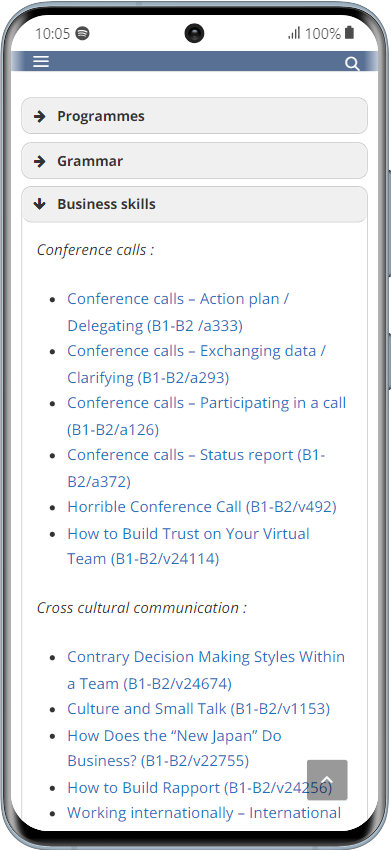
Task: Open Conference calls – Status report link
Action: [x=196, y=468]
